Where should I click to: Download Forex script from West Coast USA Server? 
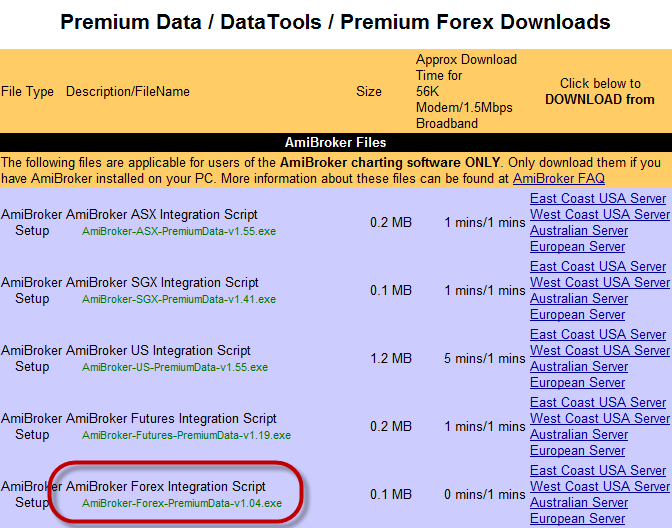[x=600, y=486]
